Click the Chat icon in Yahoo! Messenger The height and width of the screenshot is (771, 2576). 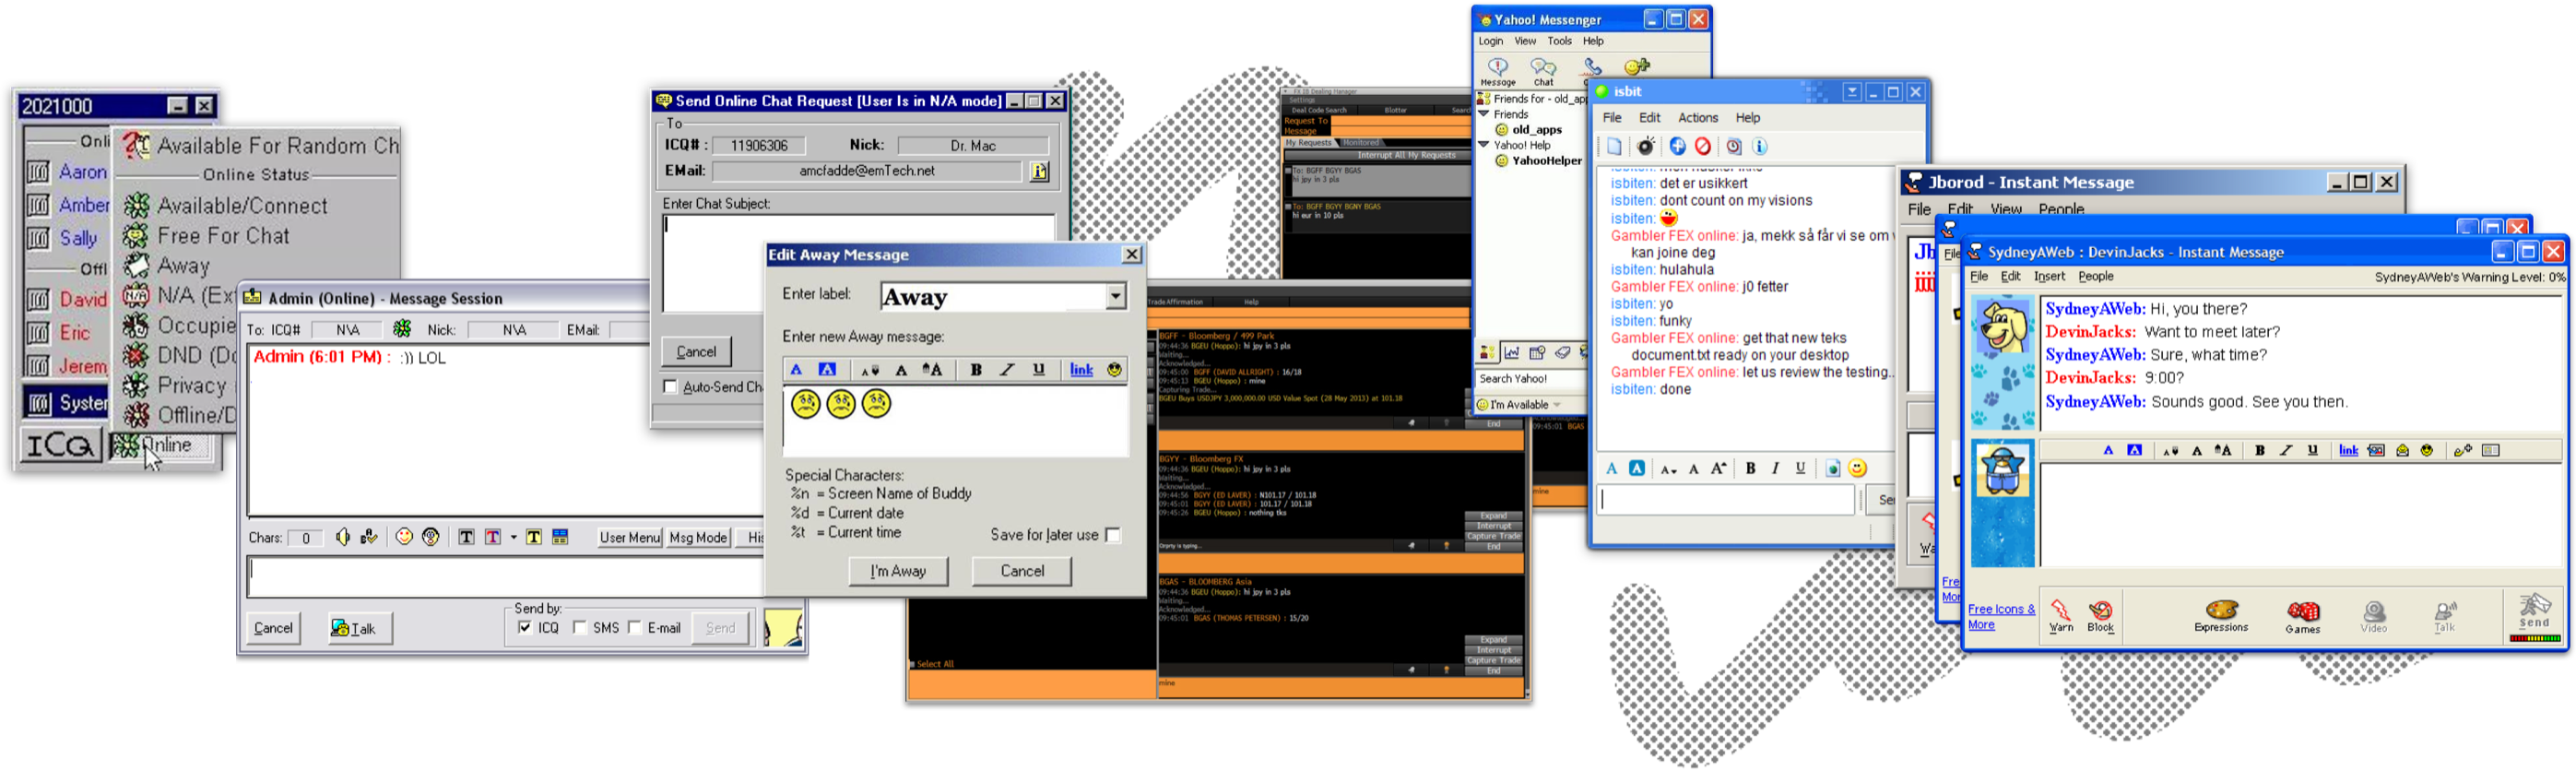click(x=1544, y=72)
